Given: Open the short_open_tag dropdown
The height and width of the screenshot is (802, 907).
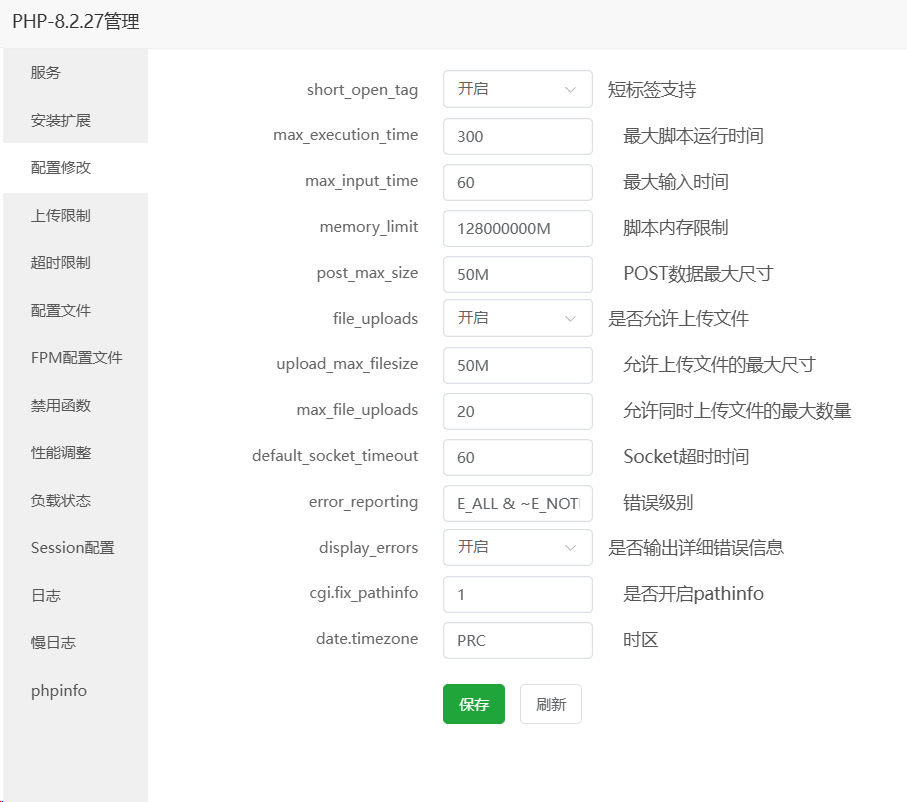Looking at the screenshot, I should (x=517, y=89).
